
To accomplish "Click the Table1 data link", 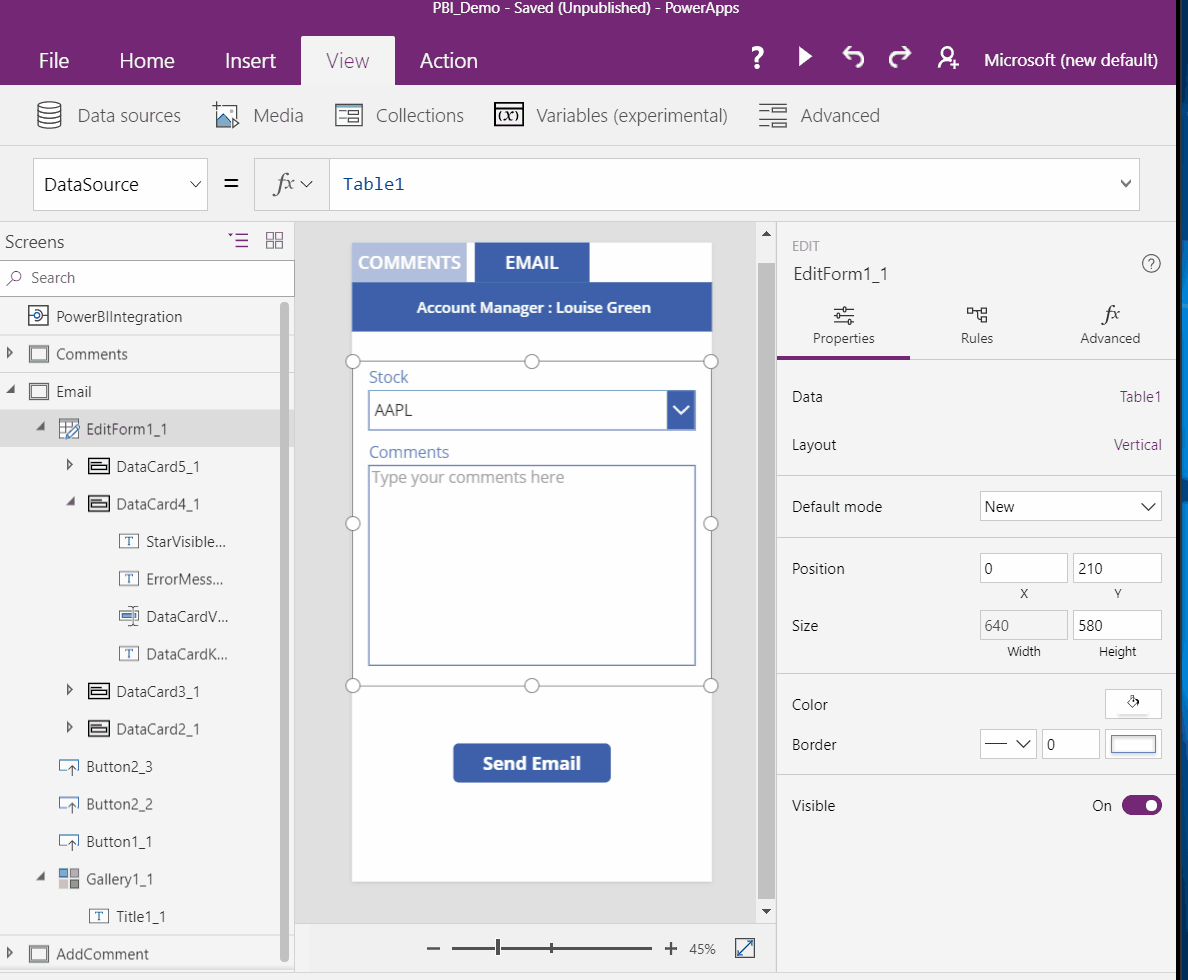I will click(1140, 397).
